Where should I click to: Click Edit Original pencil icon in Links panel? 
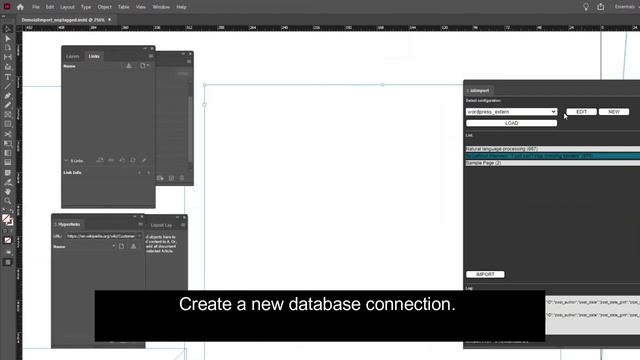pos(144,160)
